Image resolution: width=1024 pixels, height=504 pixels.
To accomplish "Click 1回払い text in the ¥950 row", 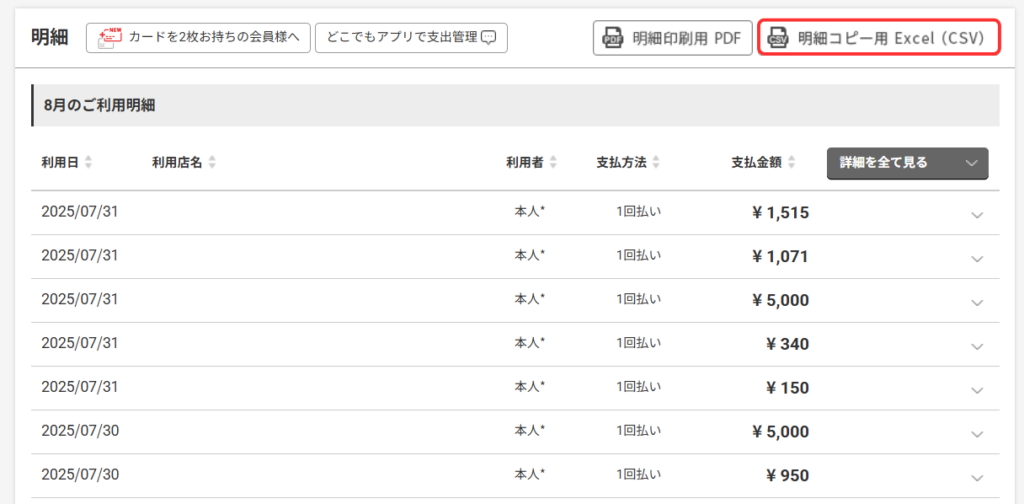I will click(637, 475).
